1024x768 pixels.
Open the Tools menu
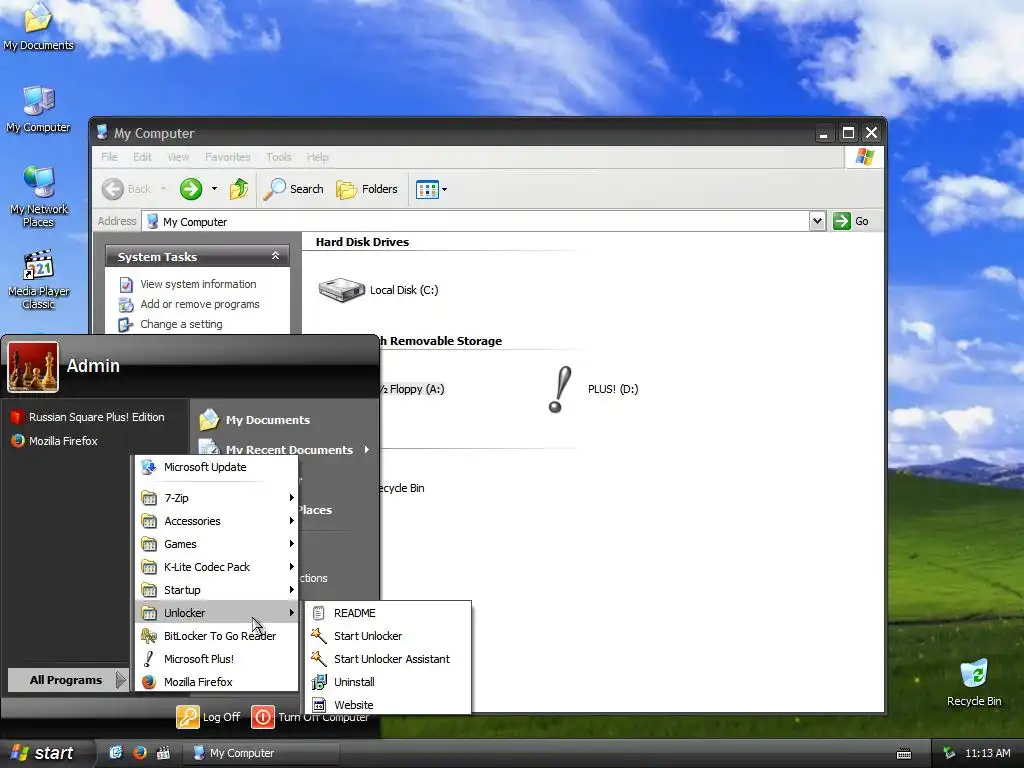coord(278,157)
